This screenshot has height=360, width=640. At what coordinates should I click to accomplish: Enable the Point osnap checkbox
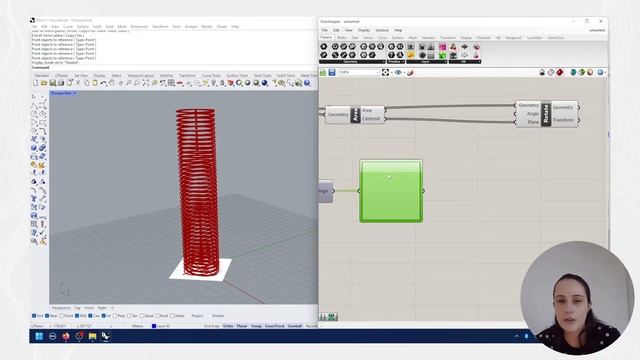[62, 316]
